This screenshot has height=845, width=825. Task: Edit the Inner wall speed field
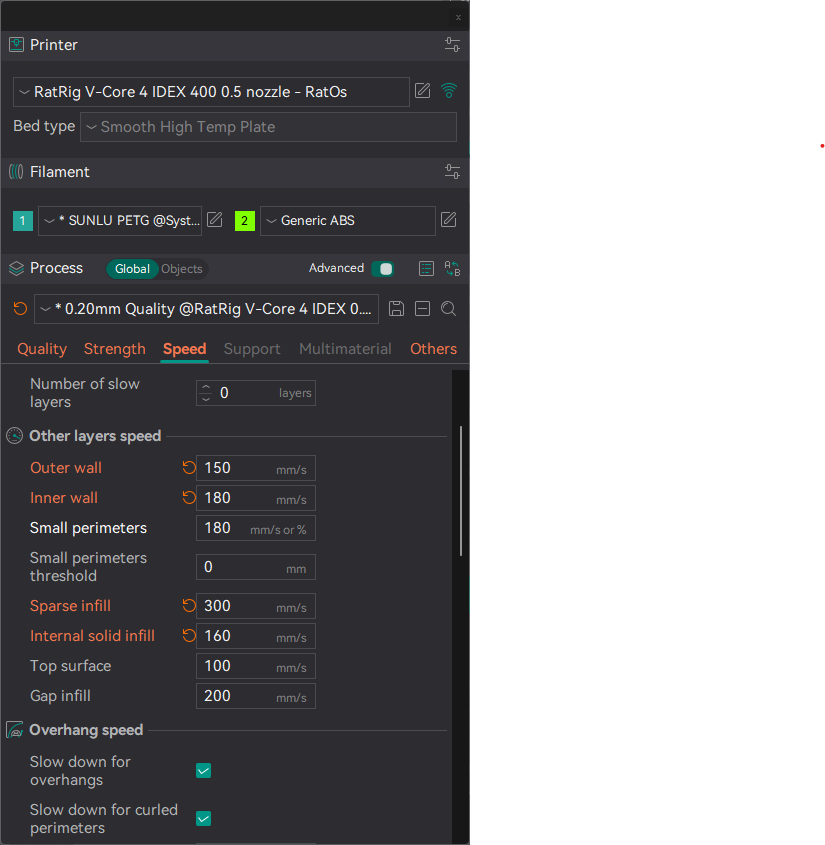(256, 498)
